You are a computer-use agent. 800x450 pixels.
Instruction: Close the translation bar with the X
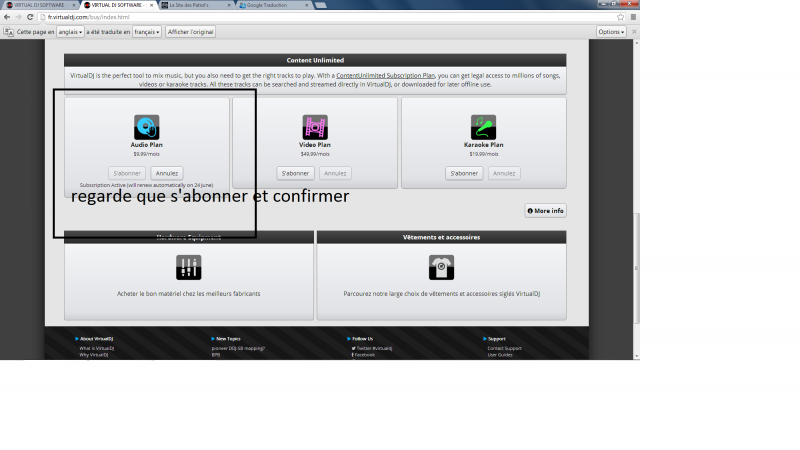click(634, 32)
